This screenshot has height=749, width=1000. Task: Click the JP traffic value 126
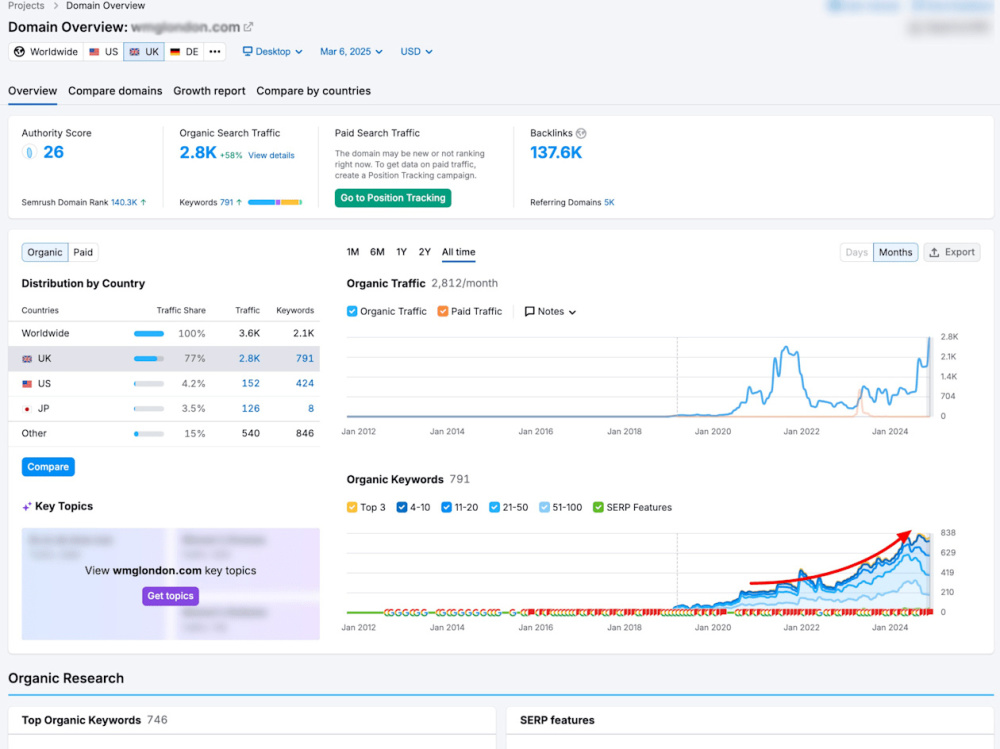[x=251, y=408]
